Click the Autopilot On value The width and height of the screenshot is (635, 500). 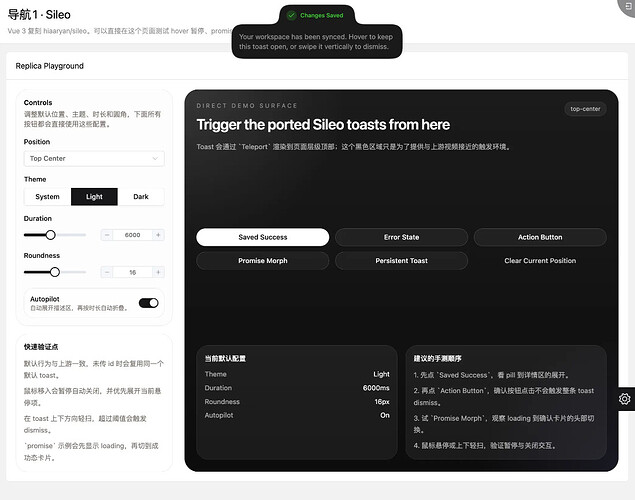[385, 415]
